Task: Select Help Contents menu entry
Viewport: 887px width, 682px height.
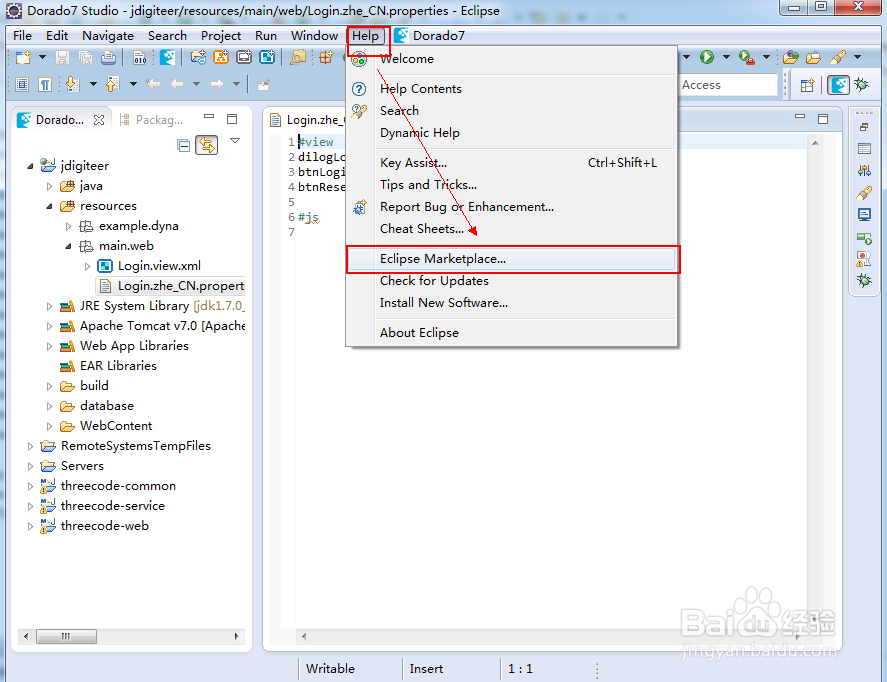Action: [x=512, y=89]
